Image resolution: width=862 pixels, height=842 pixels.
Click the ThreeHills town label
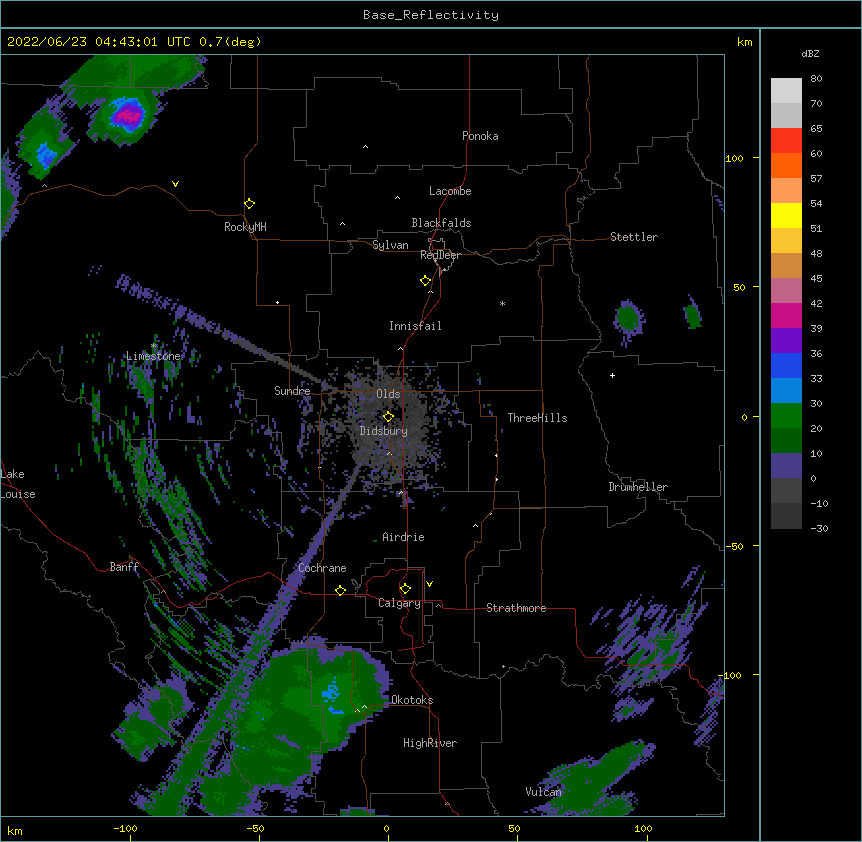coord(537,418)
